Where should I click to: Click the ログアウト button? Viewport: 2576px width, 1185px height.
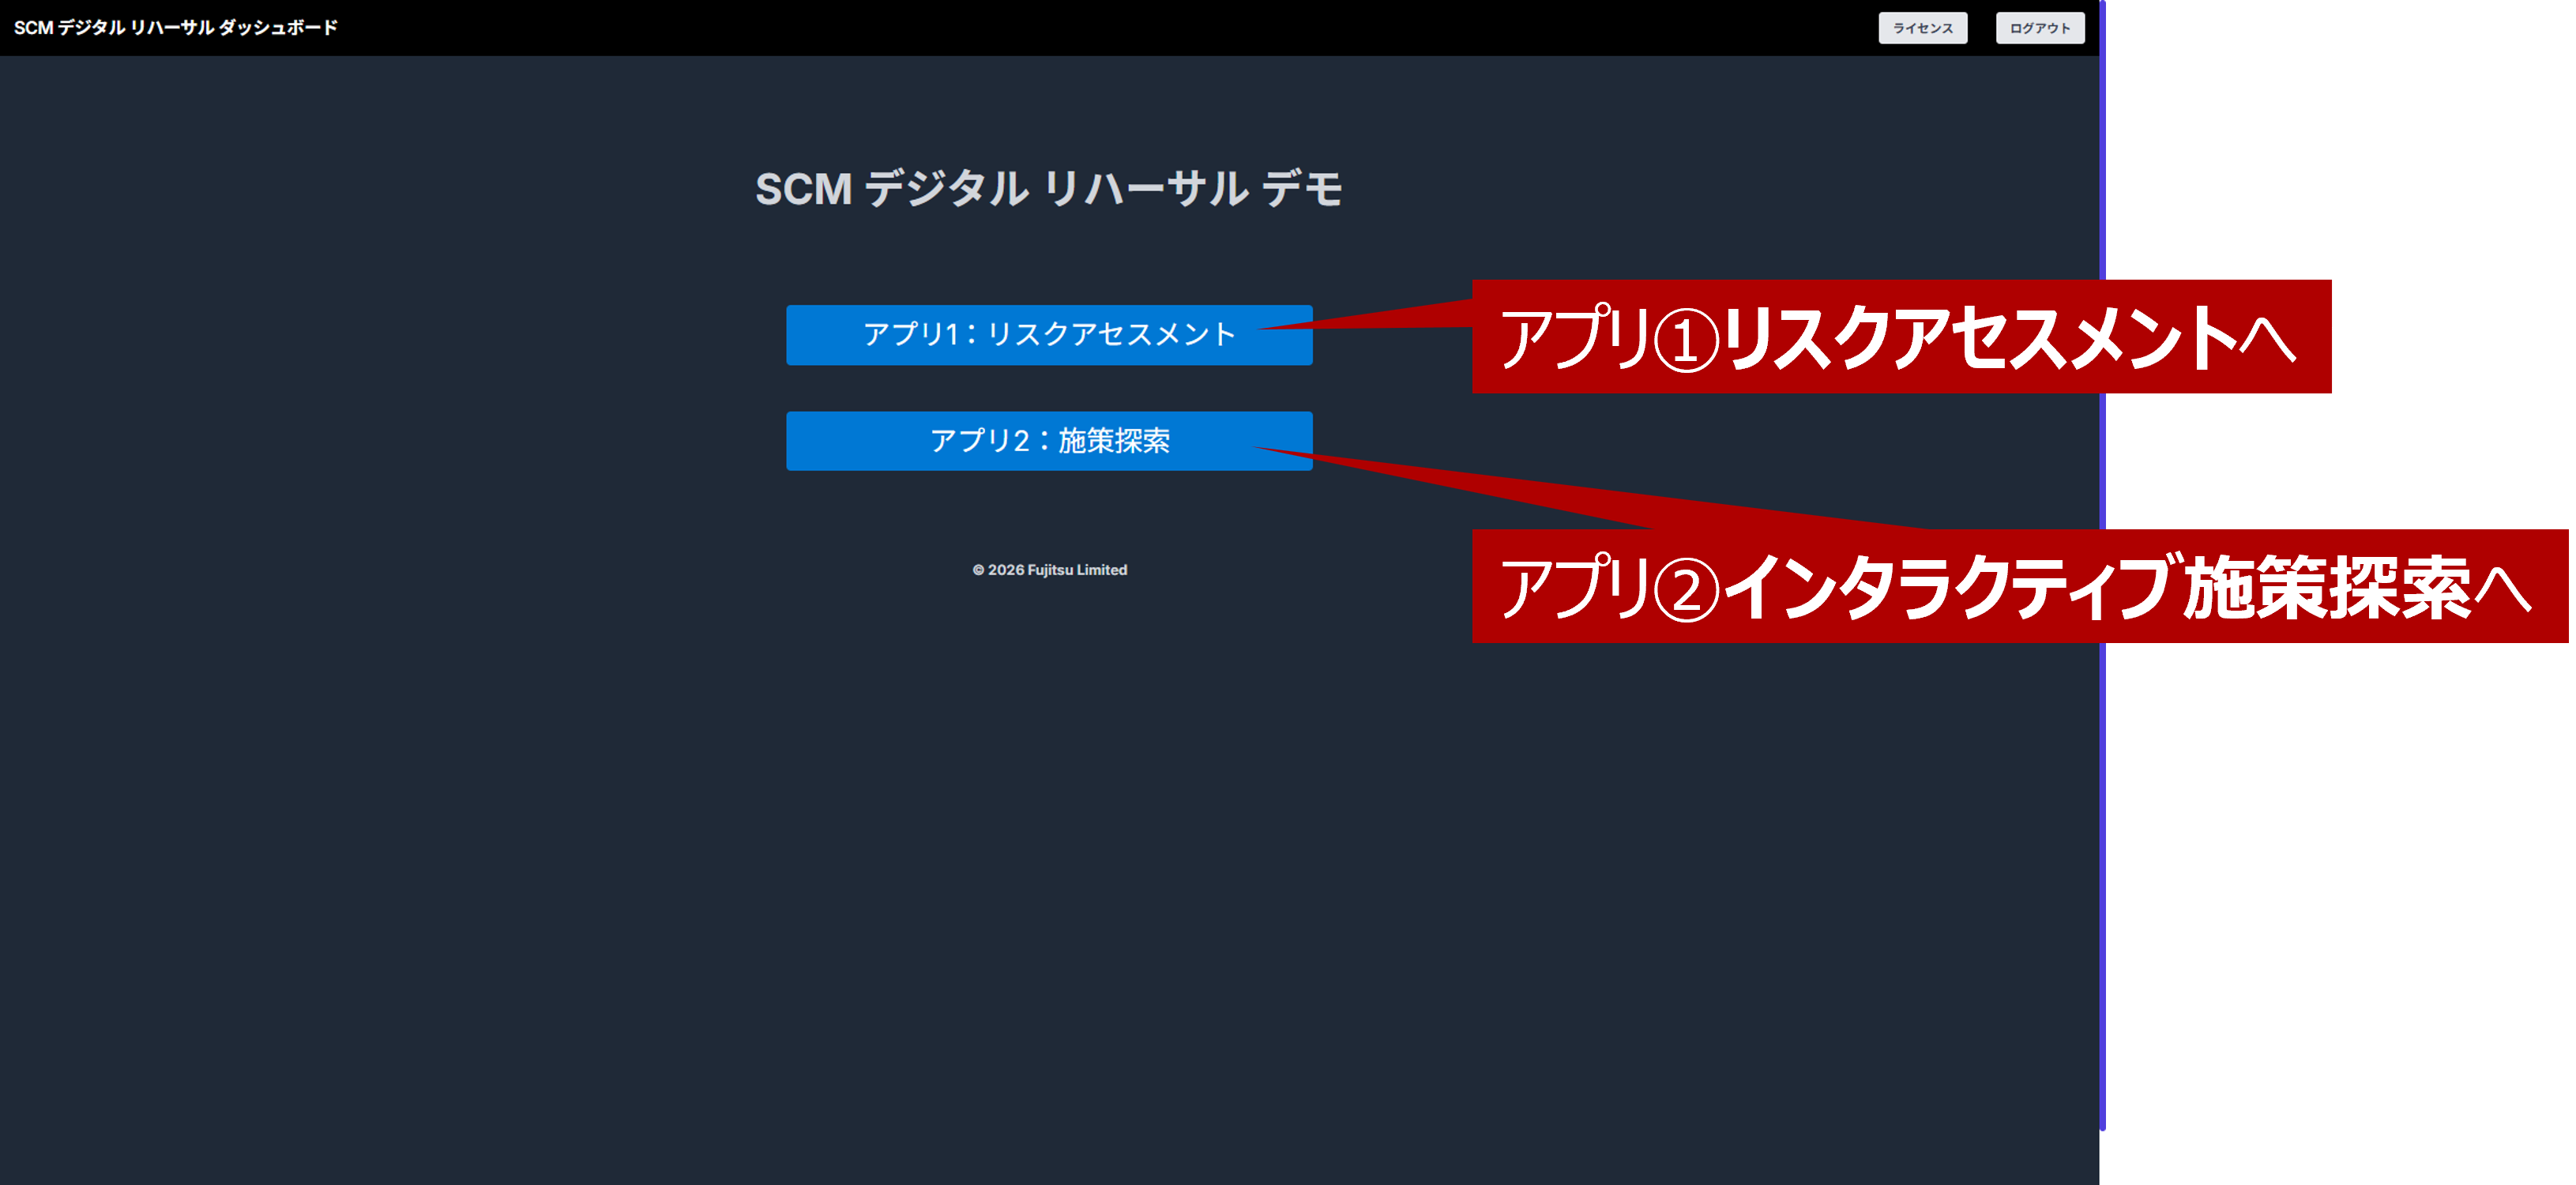click(2040, 28)
